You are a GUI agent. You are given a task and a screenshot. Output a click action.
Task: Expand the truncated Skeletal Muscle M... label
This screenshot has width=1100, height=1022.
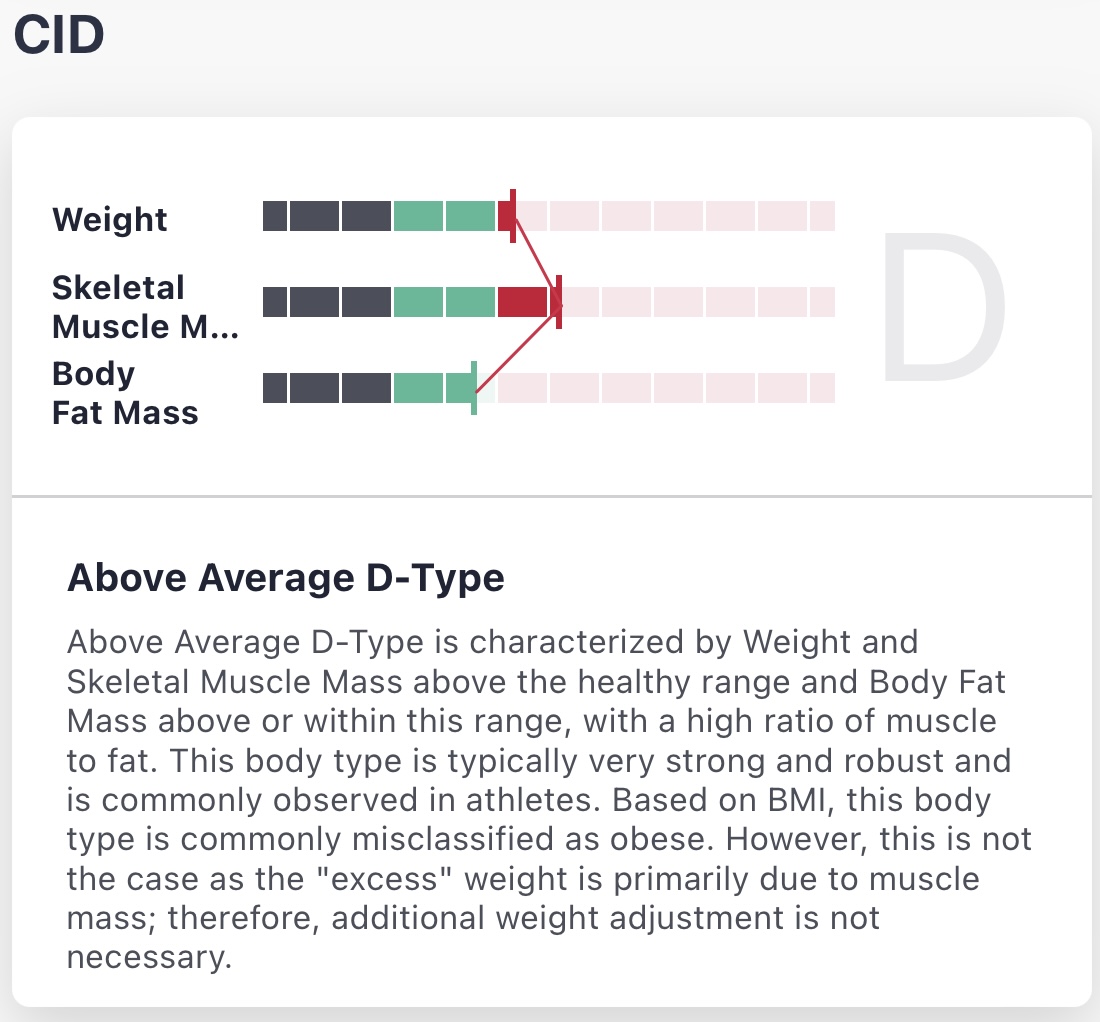(x=145, y=307)
